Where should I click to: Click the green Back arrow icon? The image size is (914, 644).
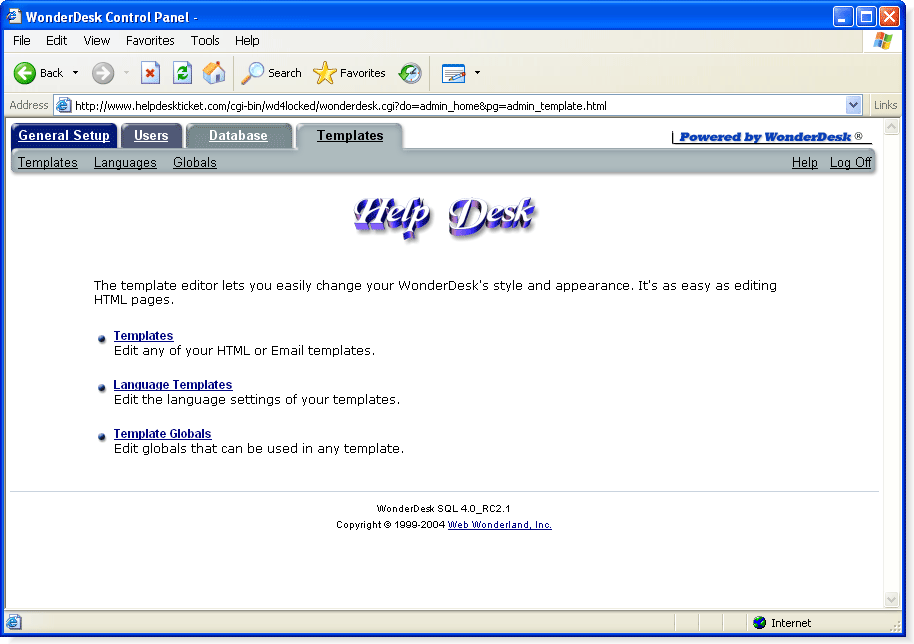point(25,73)
